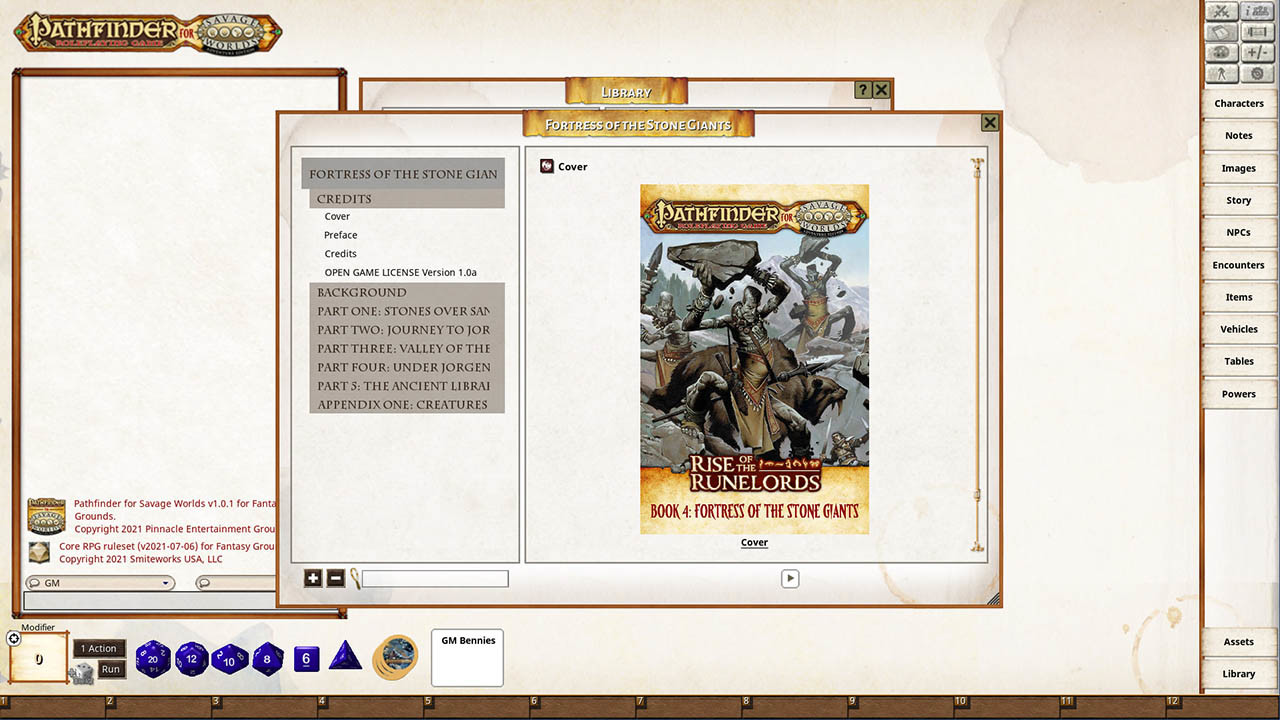Click the contents filter text field
This screenshot has height=720, width=1280.
coord(435,579)
